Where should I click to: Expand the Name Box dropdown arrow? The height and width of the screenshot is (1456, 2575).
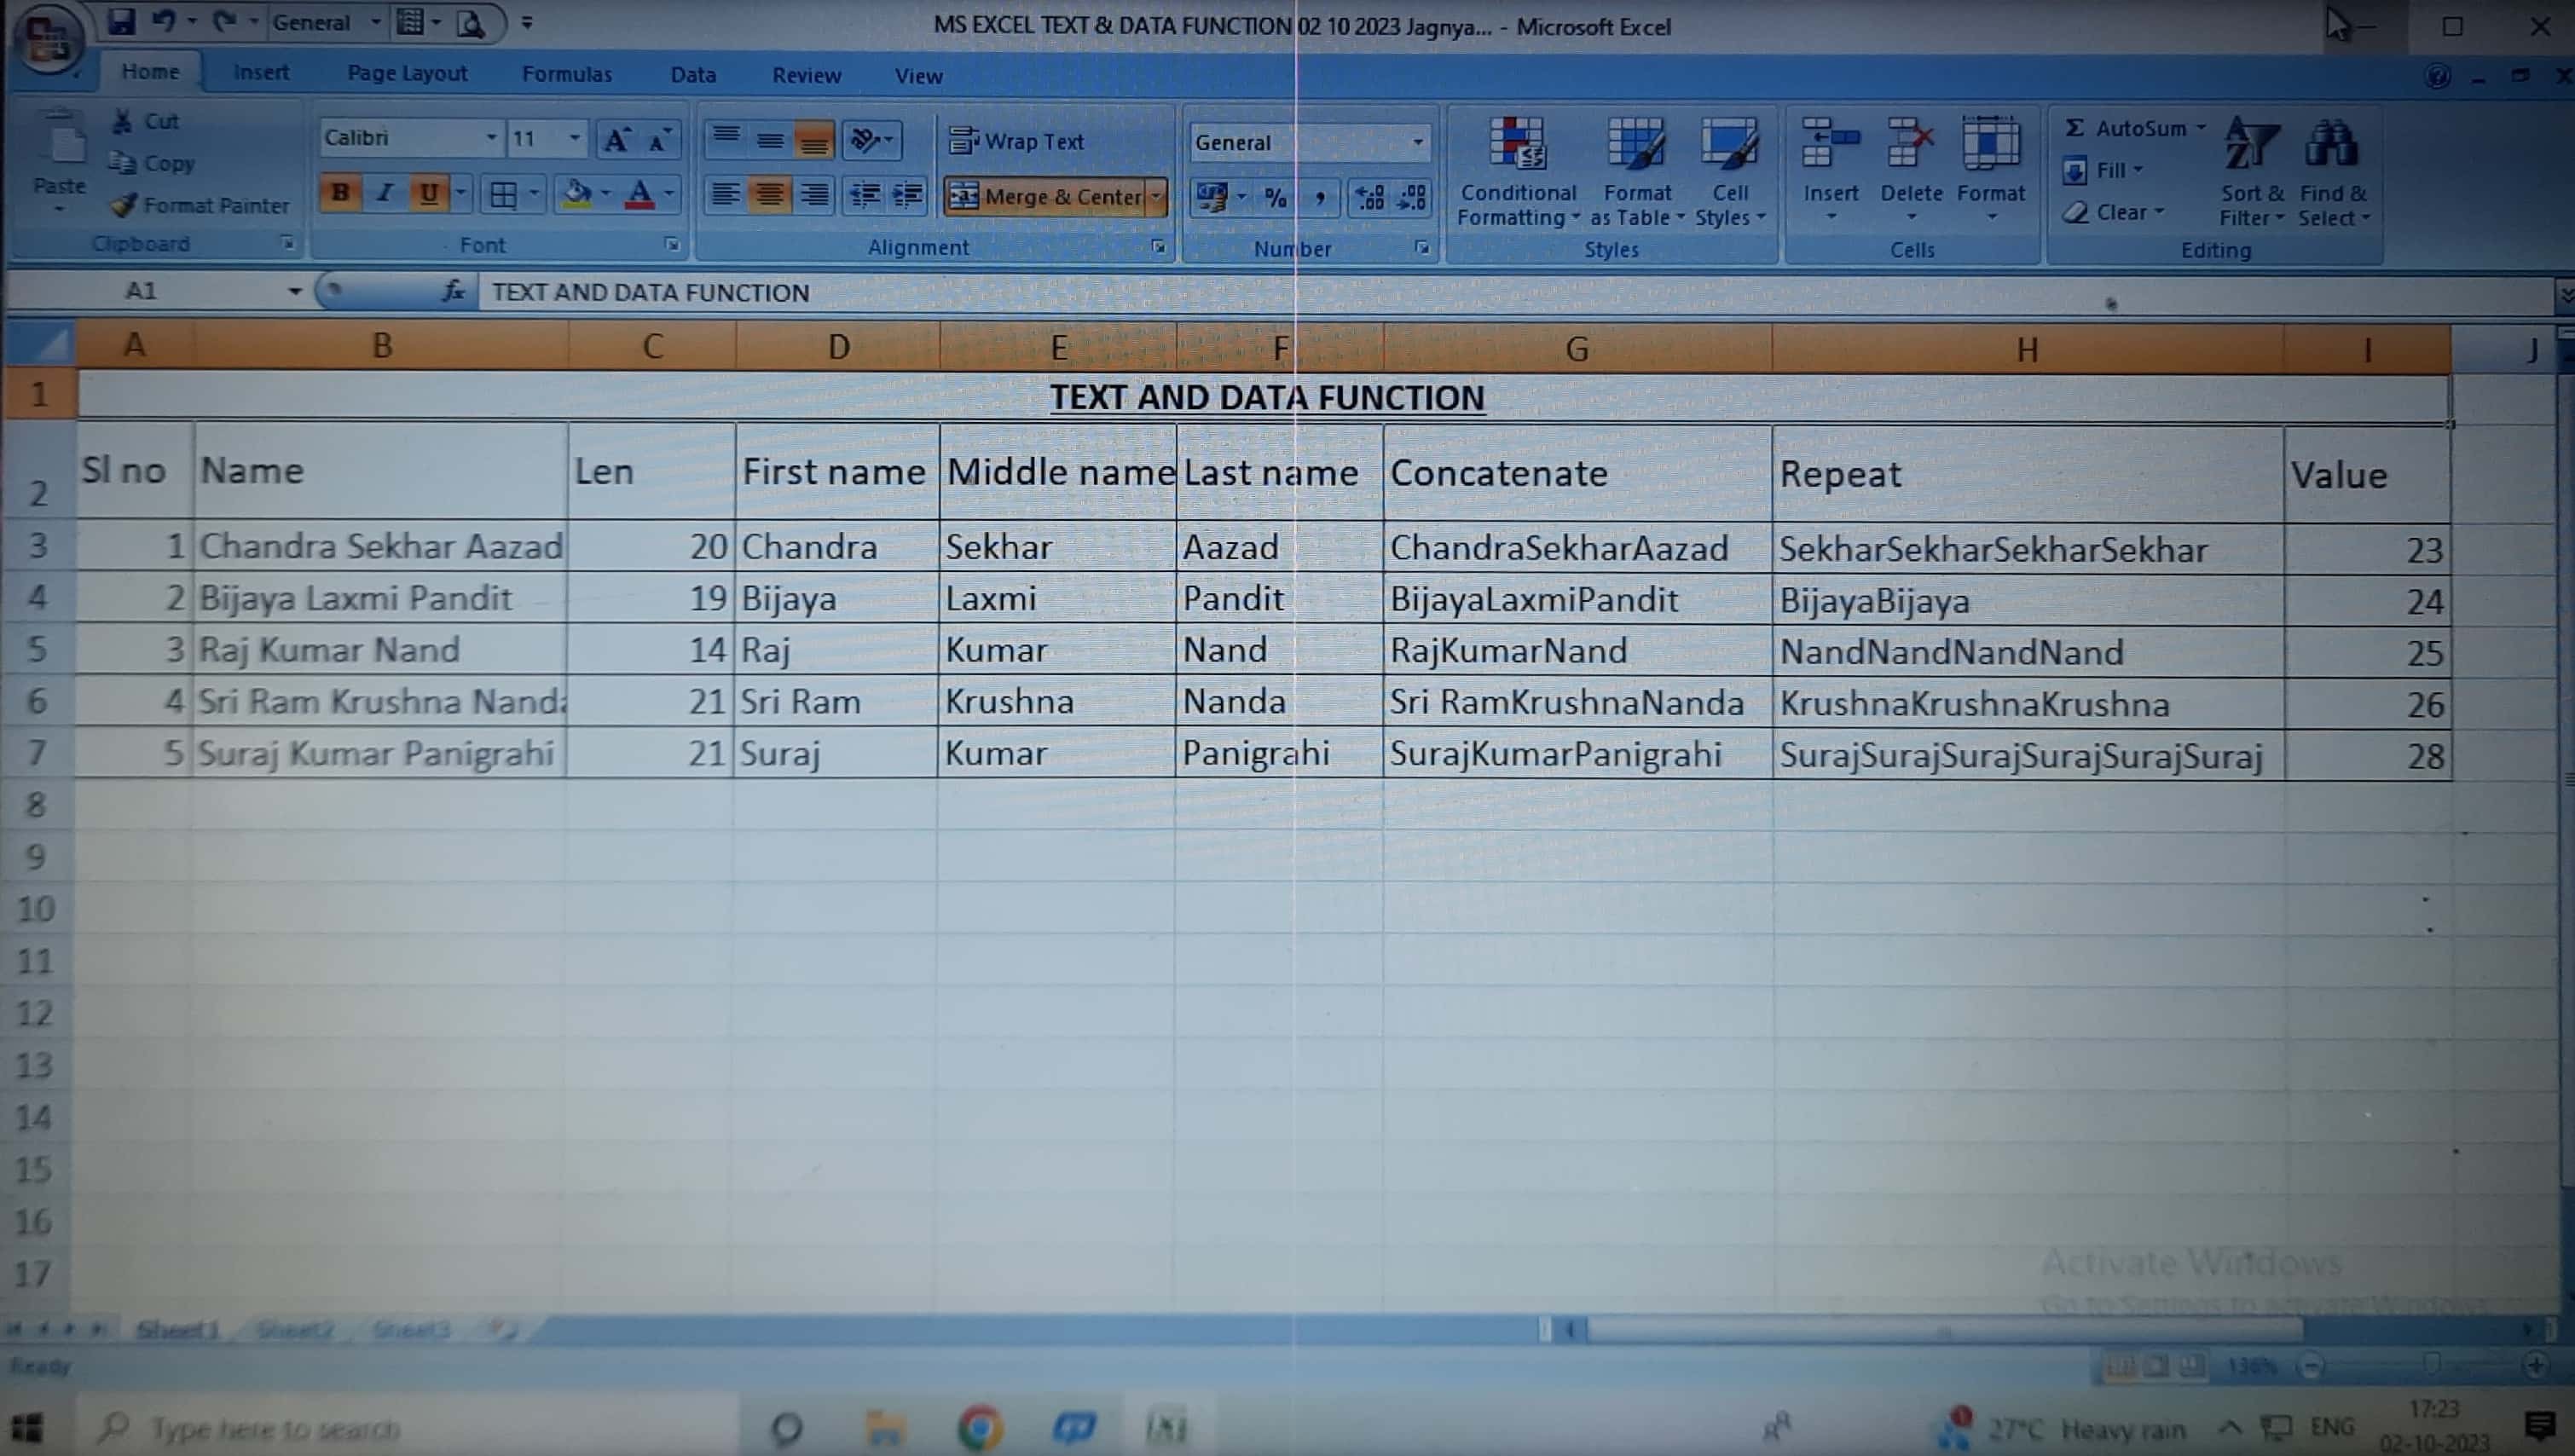[x=294, y=291]
